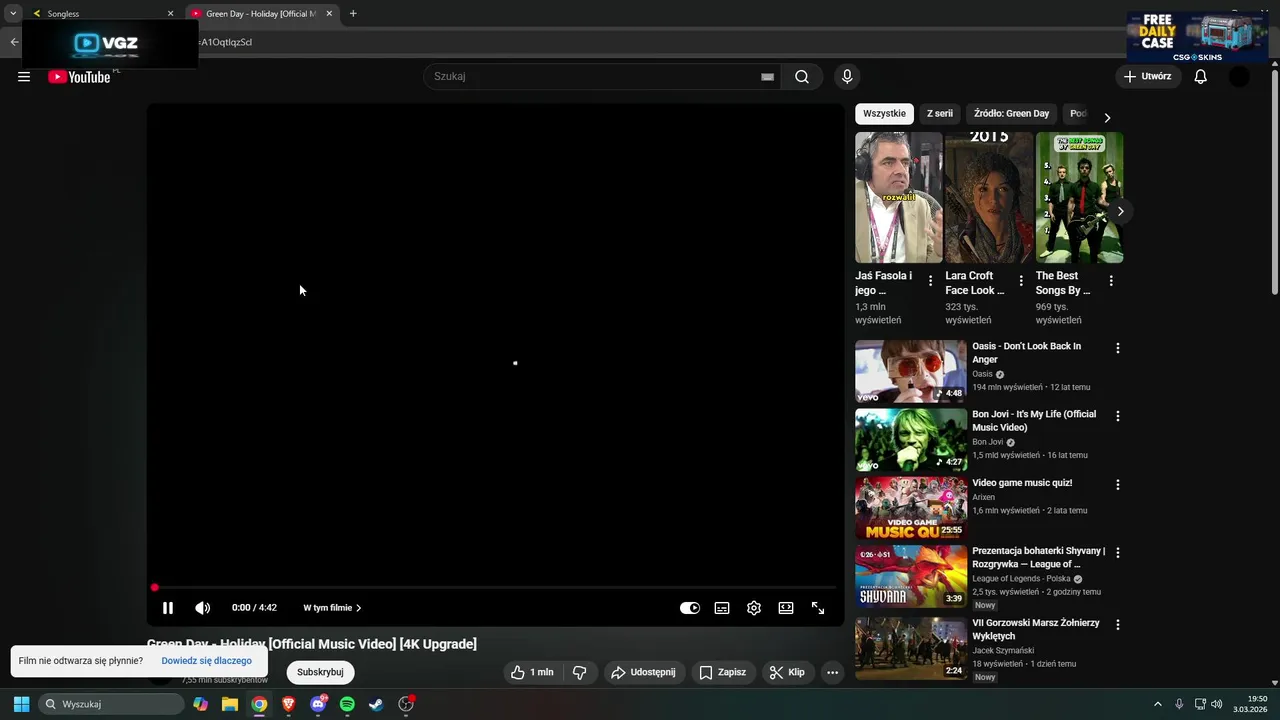Open options for Video game music quiz
This screenshot has width=1280, height=720.
pyautogui.click(x=1118, y=485)
